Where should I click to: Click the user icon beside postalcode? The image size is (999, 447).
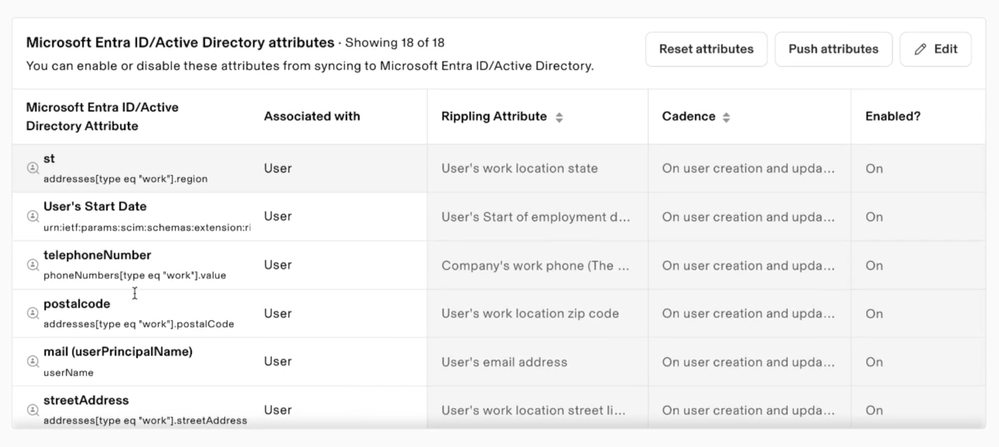32,313
